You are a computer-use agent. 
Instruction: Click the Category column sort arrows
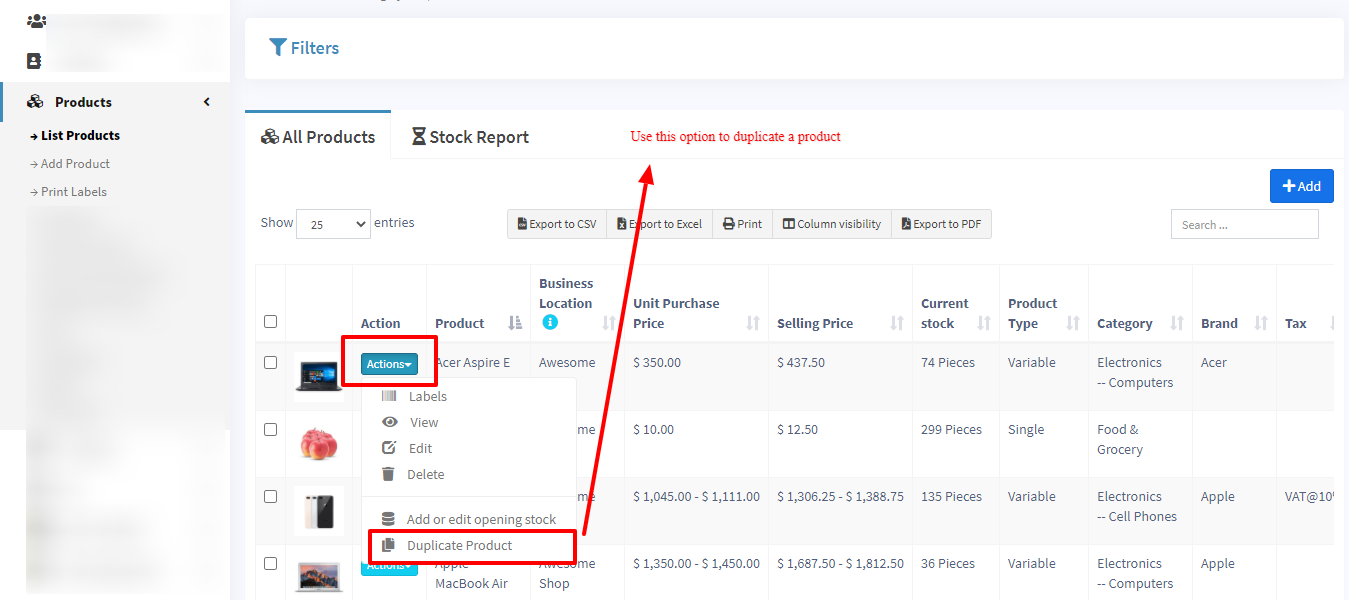[1177, 323]
